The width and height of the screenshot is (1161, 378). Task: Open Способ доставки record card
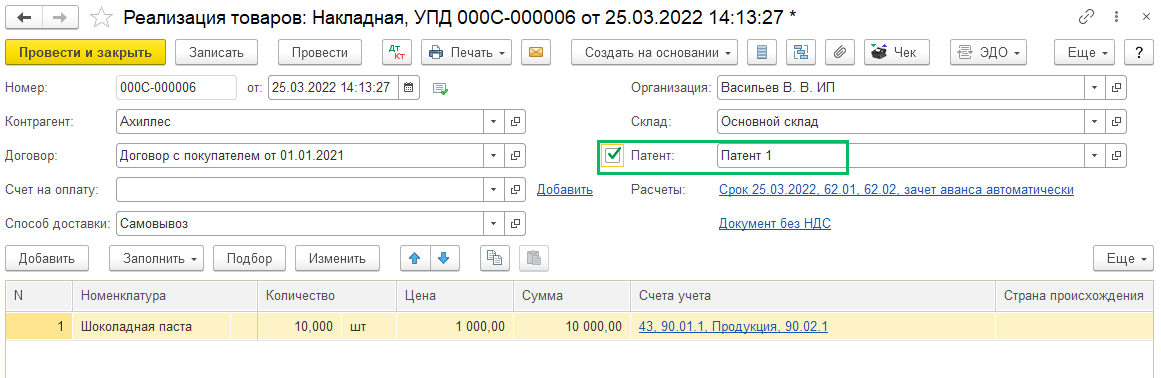(x=515, y=223)
